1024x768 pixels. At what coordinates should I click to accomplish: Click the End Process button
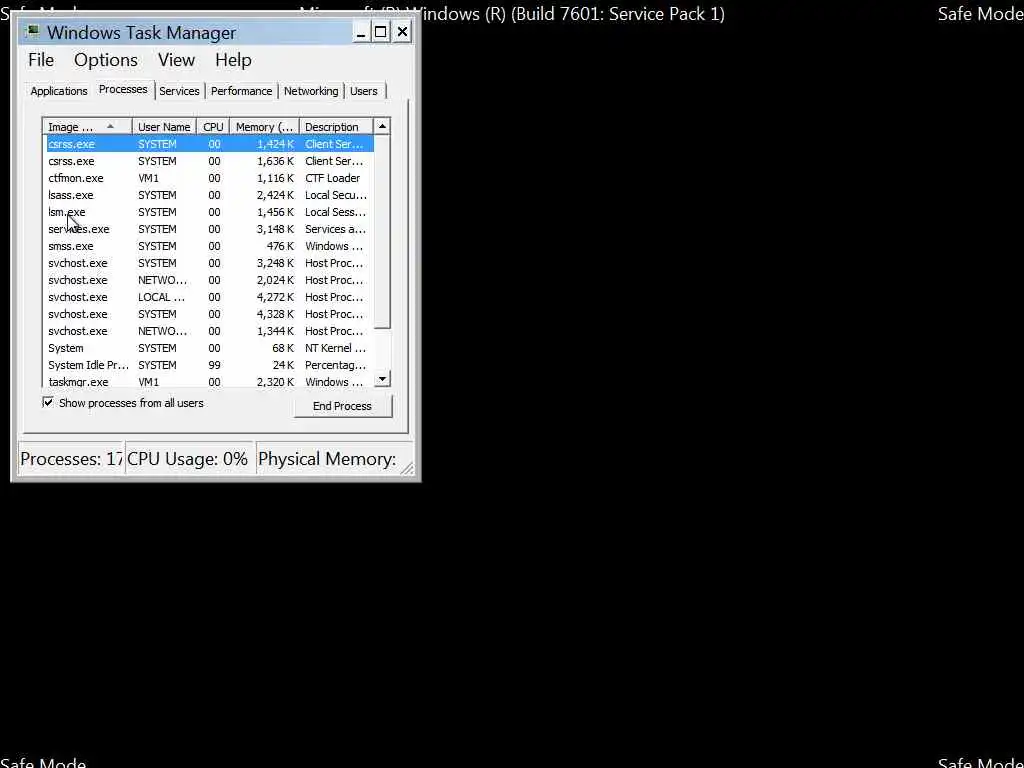click(x=342, y=406)
